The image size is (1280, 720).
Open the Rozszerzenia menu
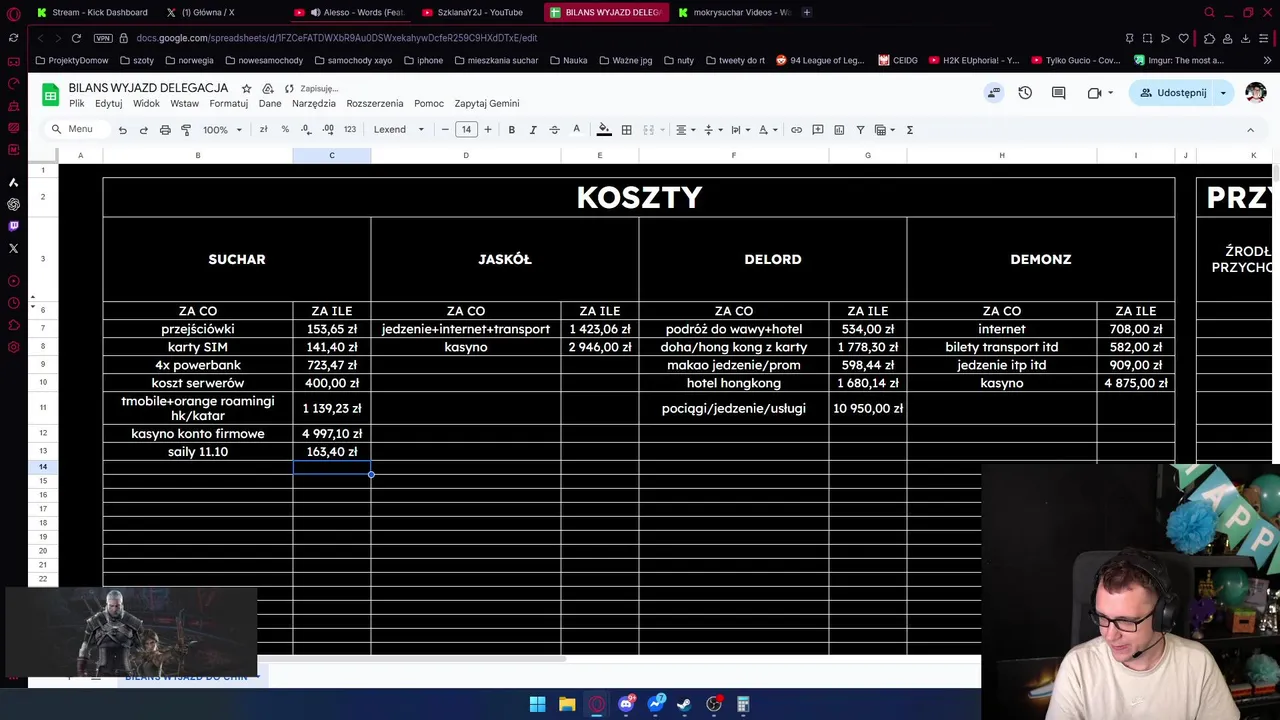375,103
